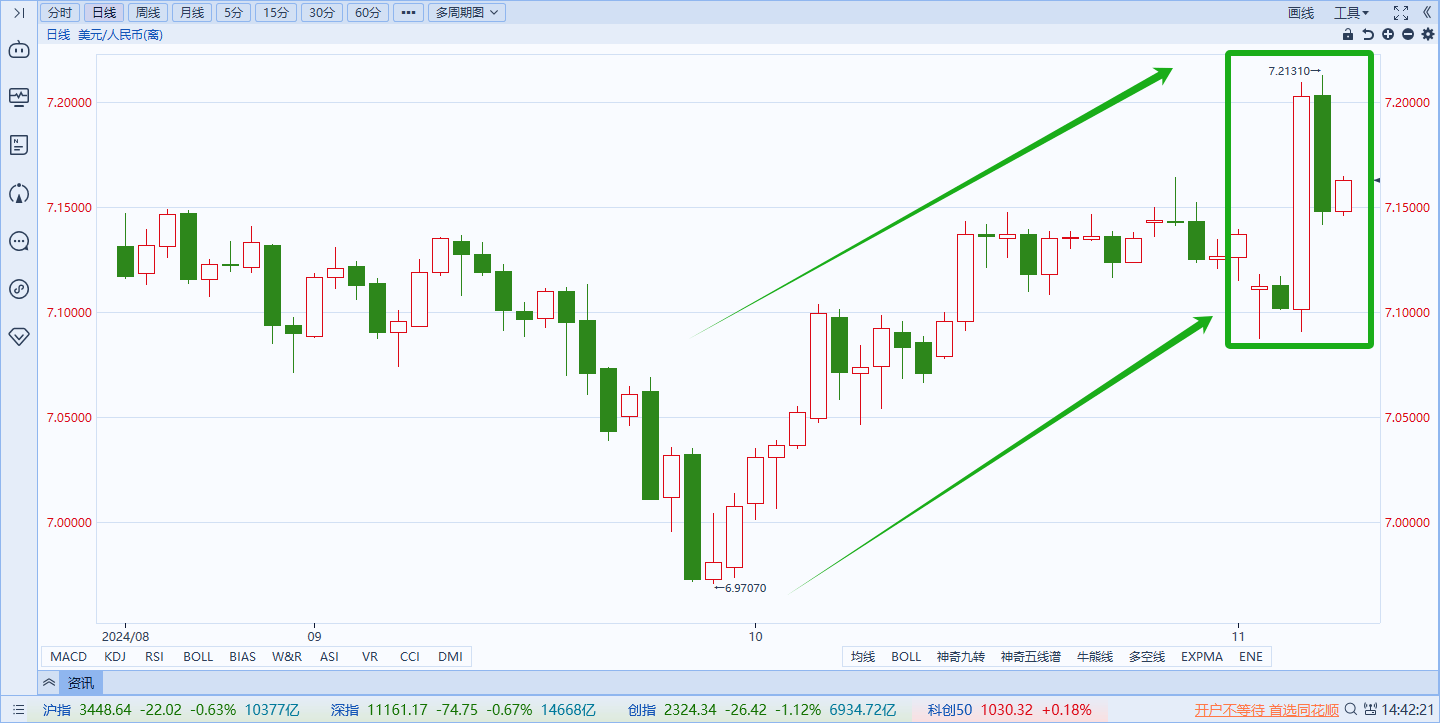Click the 10 month marker on time axis
The image size is (1440, 723).
click(x=755, y=636)
